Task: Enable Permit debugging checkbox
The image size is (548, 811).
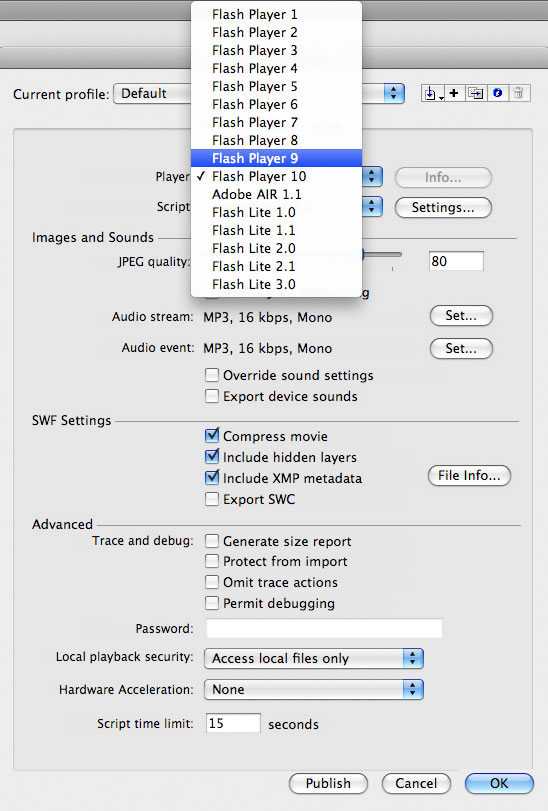Action: 212,603
